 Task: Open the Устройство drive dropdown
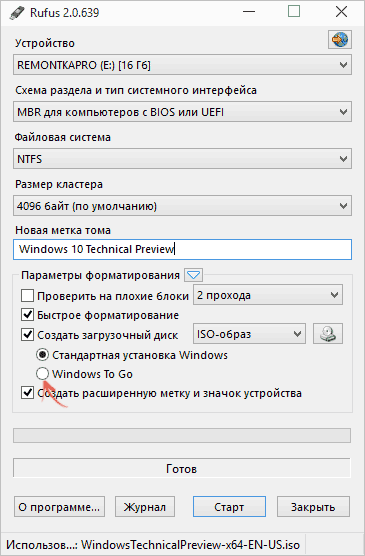click(x=182, y=65)
